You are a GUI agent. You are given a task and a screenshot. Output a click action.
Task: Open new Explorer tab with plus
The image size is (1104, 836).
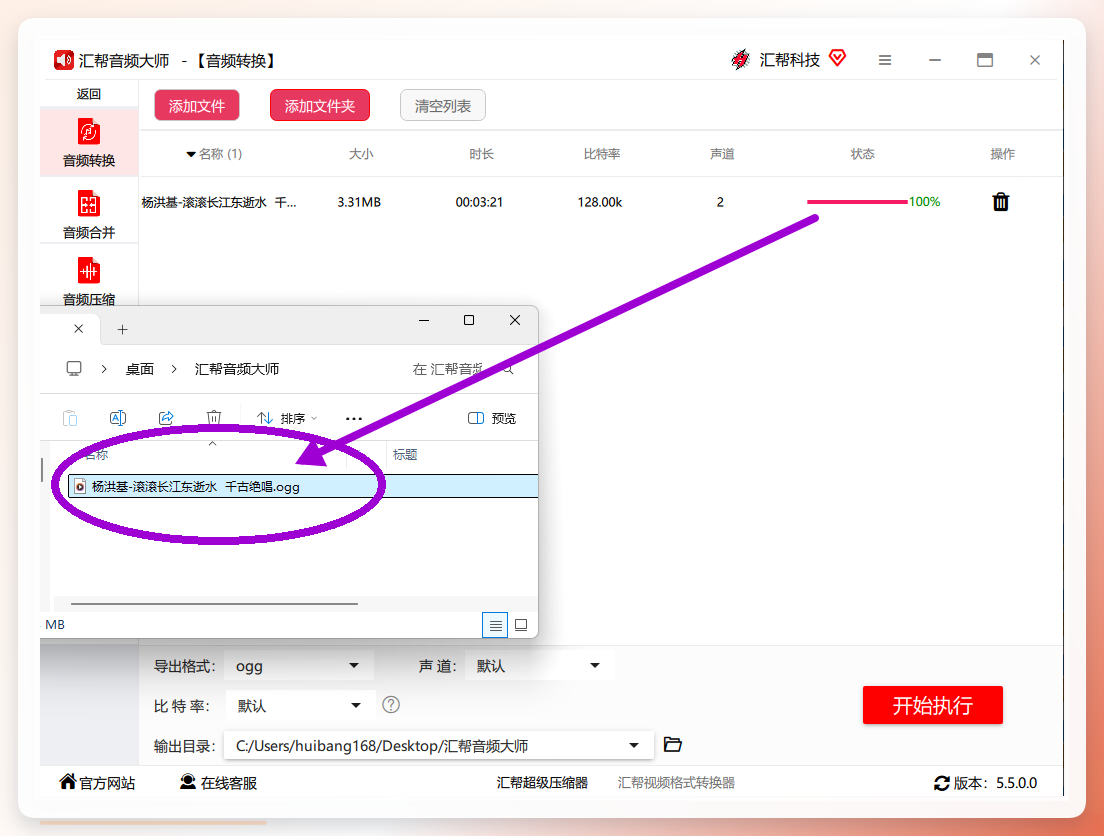click(x=123, y=330)
